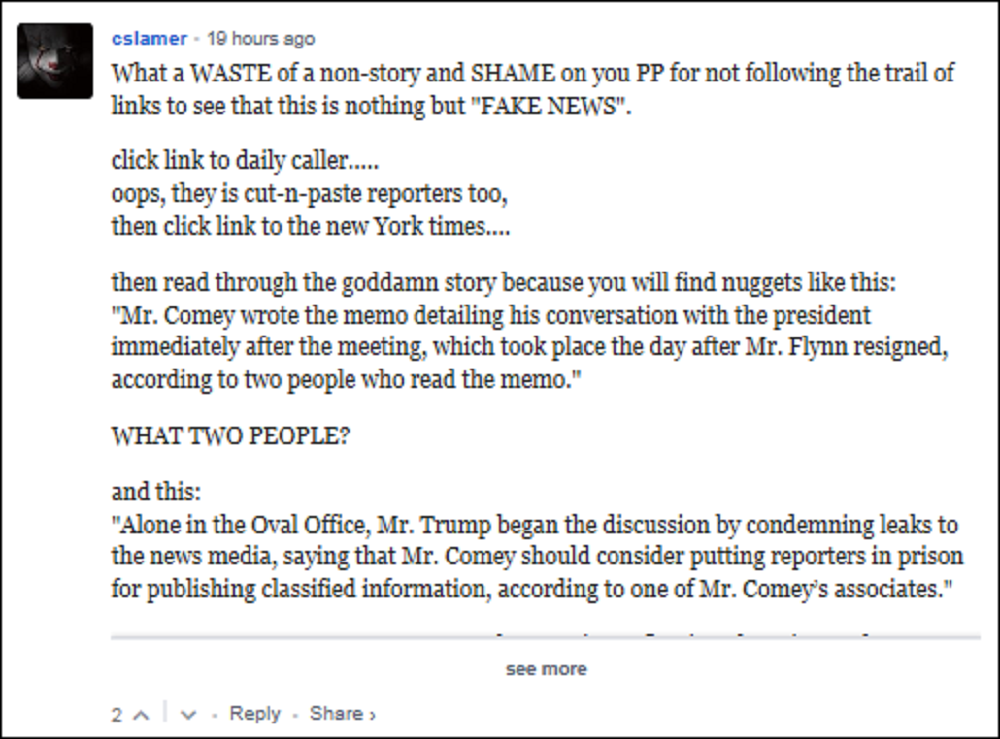Click the 'new York times' line

[x=311, y=226]
